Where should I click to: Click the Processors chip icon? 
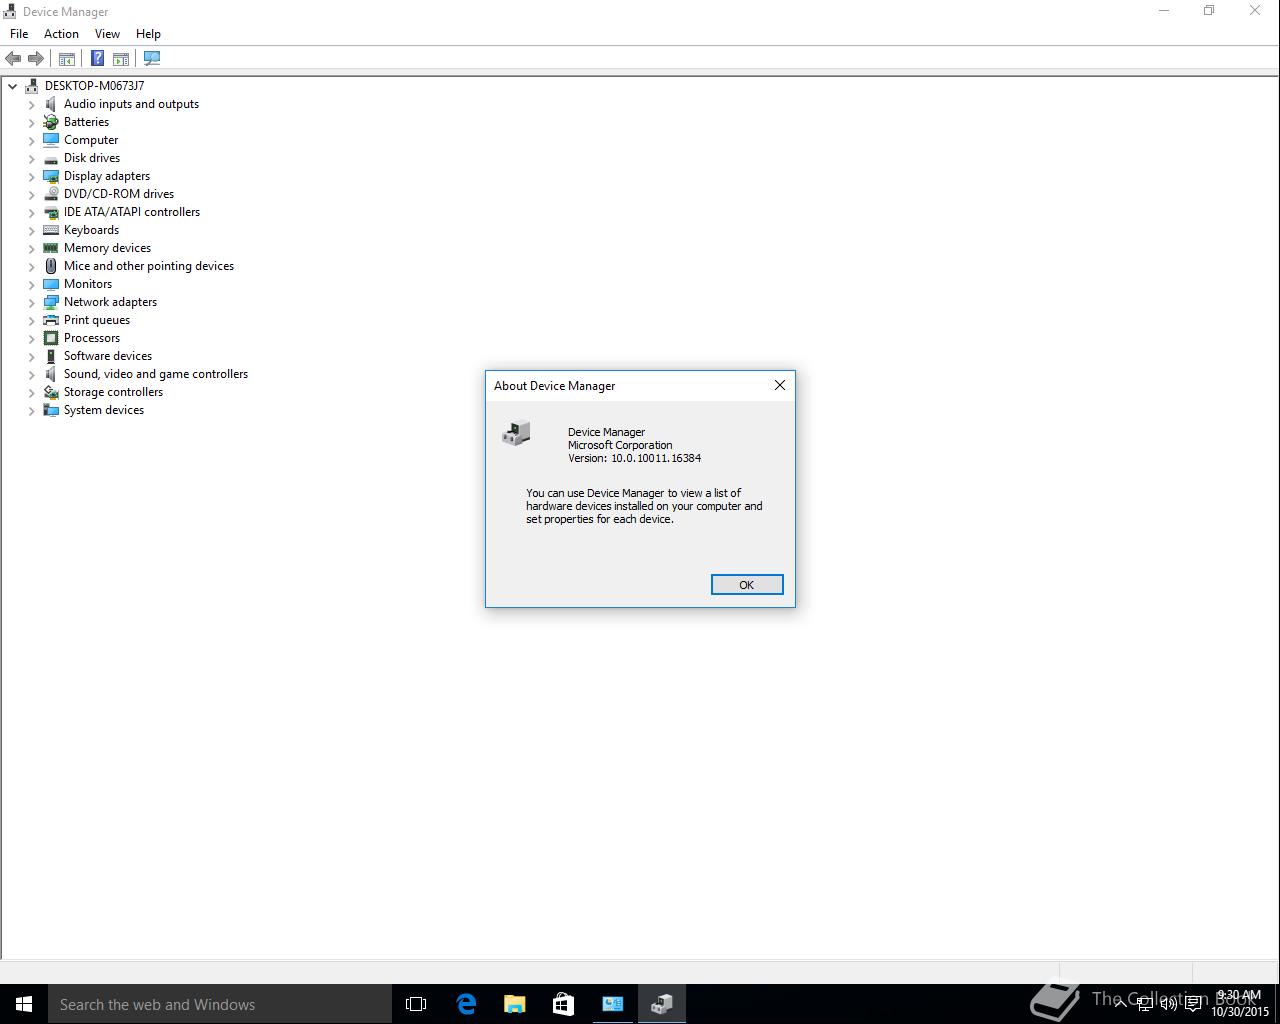[x=51, y=338]
